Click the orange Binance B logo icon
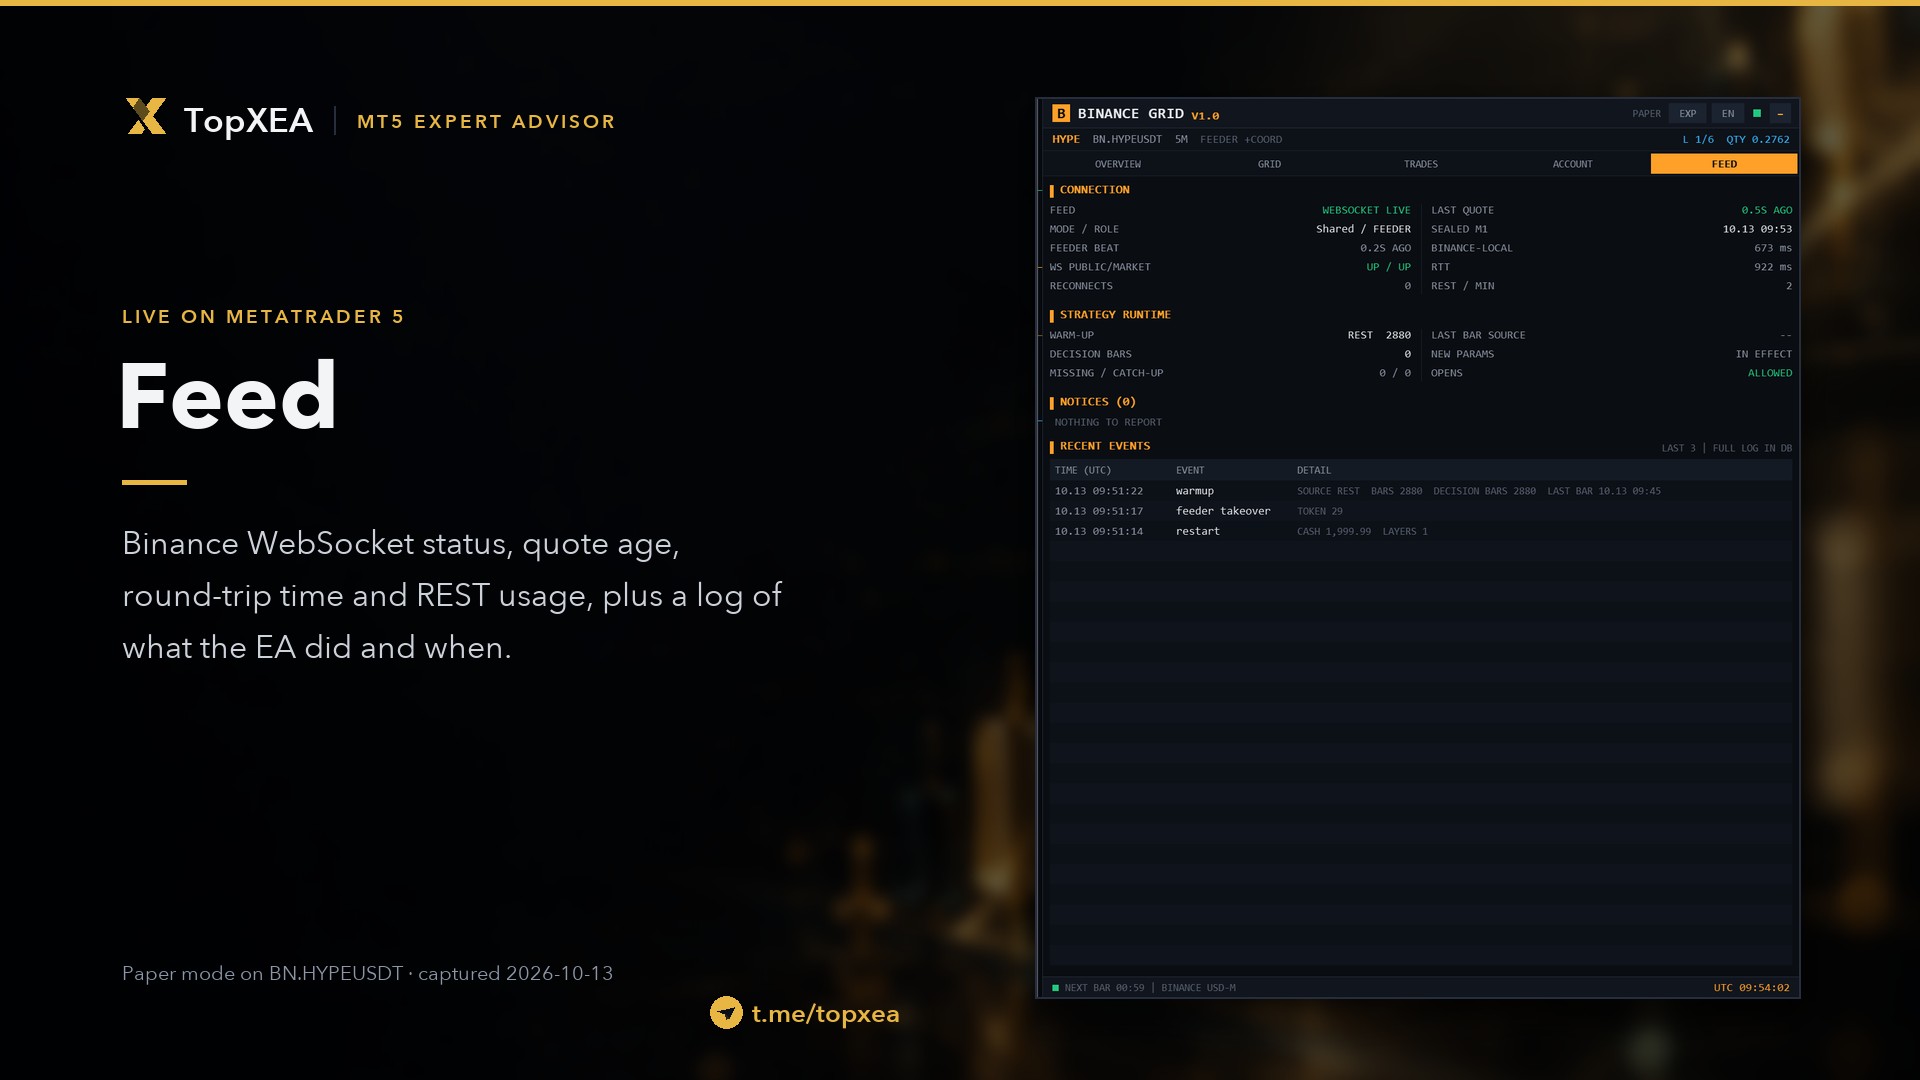 coord(1061,114)
